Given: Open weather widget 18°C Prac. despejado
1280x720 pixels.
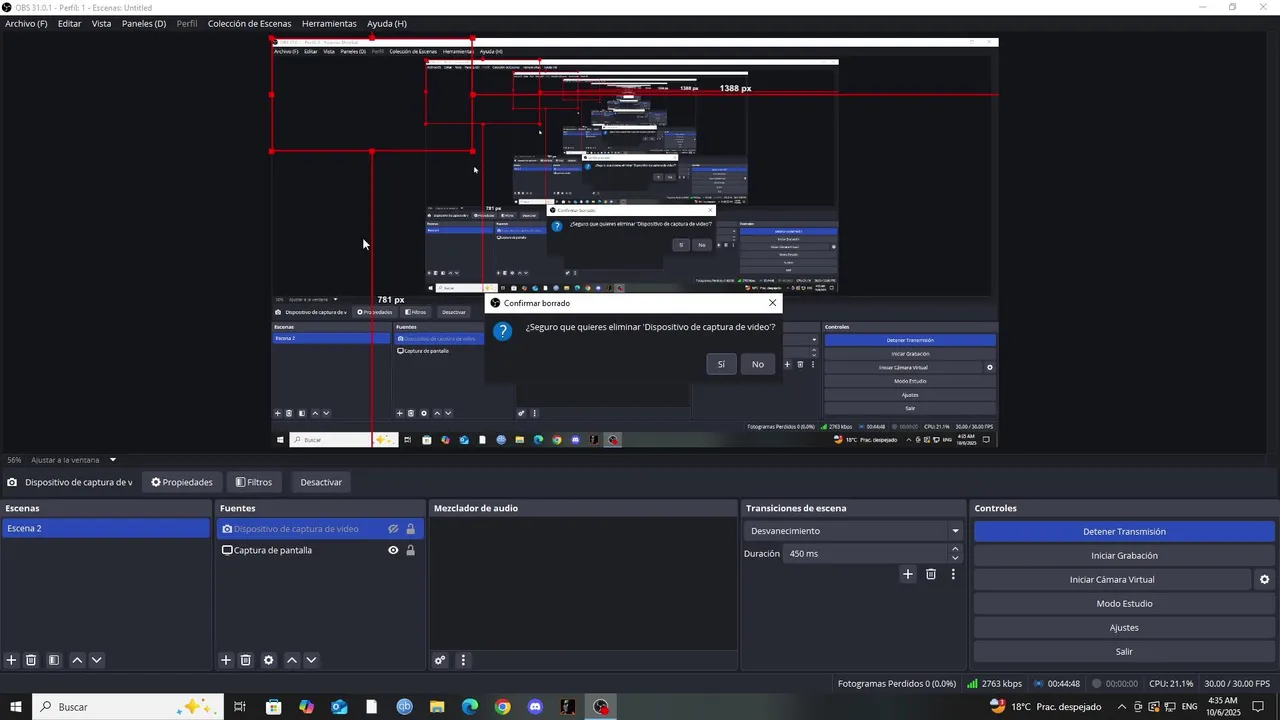Looking at the screenshot, I should point(1044,707).
